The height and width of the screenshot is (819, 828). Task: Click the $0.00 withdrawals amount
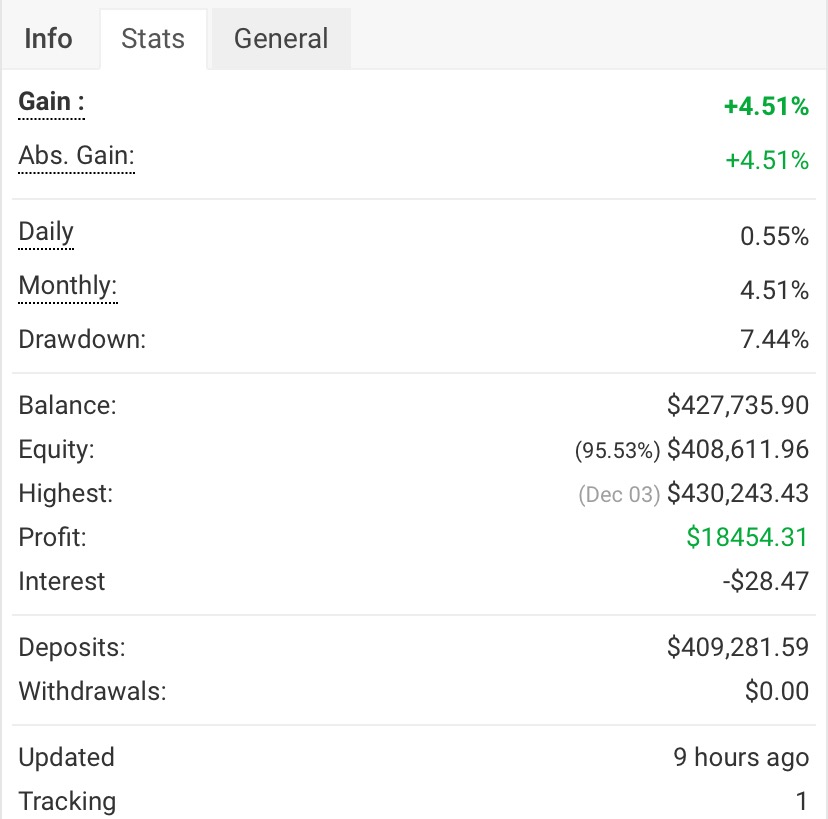777,692
